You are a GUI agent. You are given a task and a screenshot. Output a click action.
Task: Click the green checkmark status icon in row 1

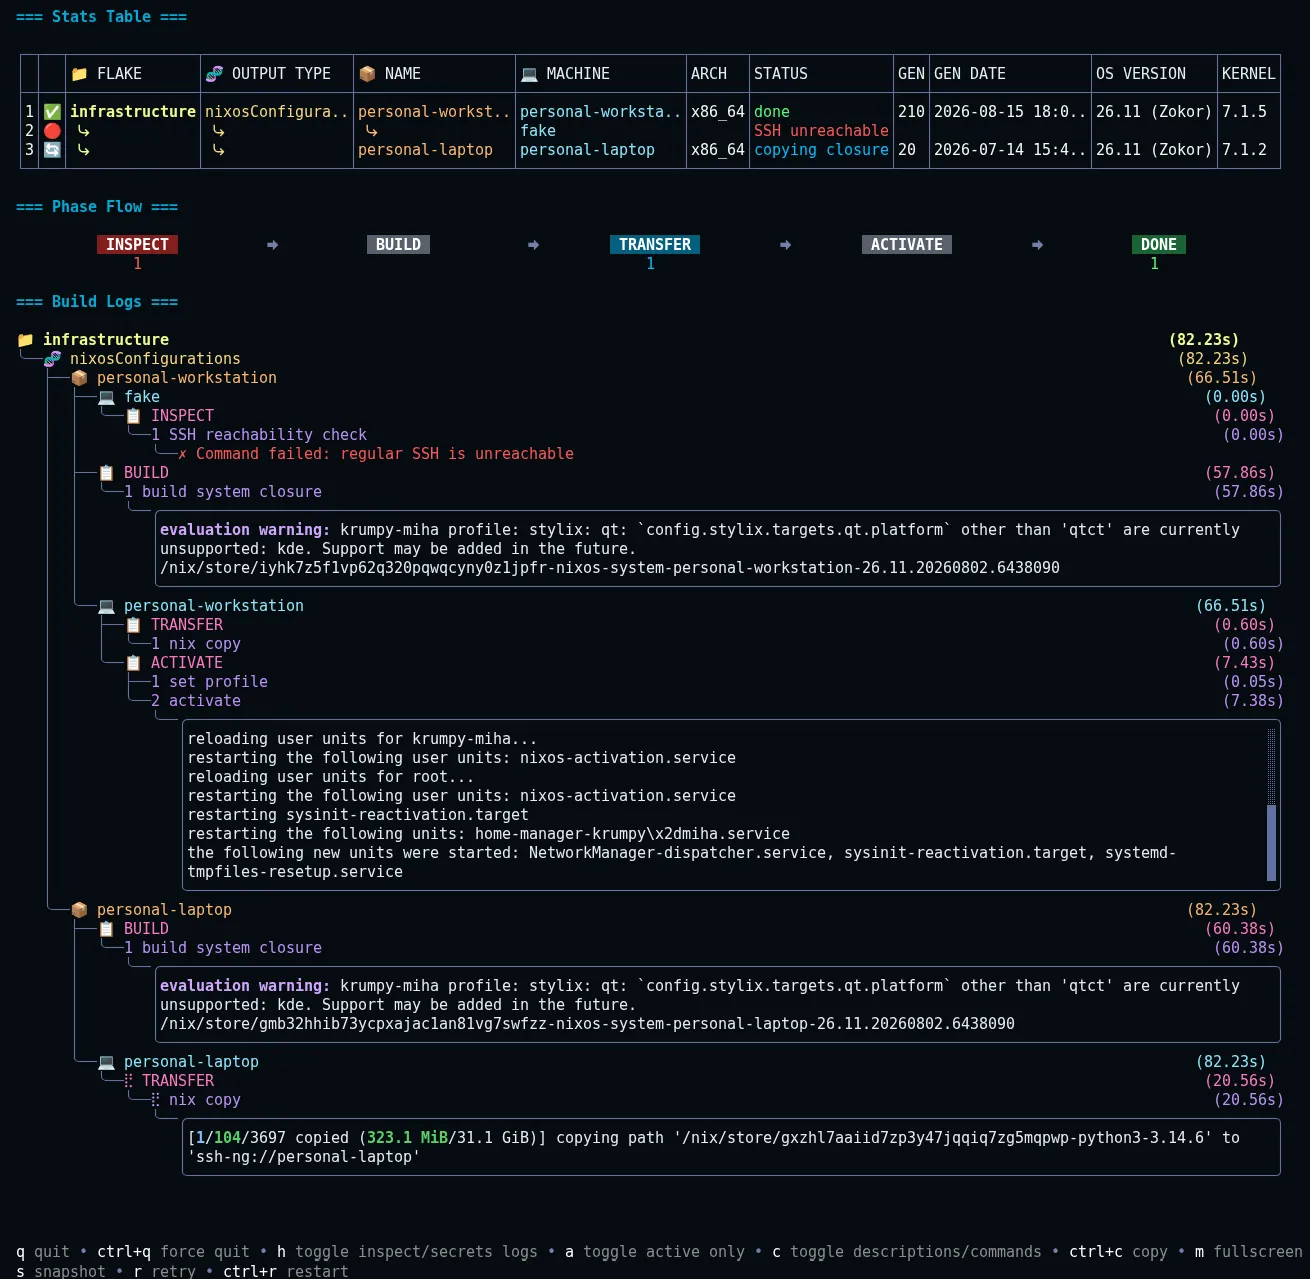[x=52, y=112]
